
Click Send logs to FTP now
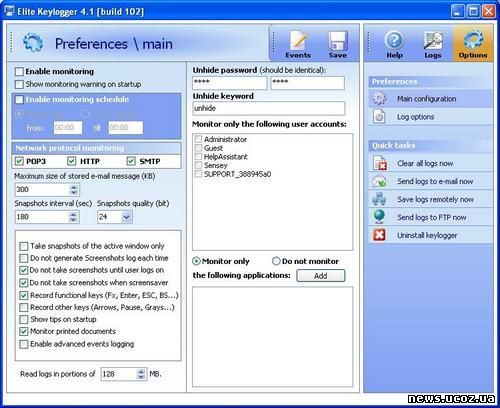[430, 217]
